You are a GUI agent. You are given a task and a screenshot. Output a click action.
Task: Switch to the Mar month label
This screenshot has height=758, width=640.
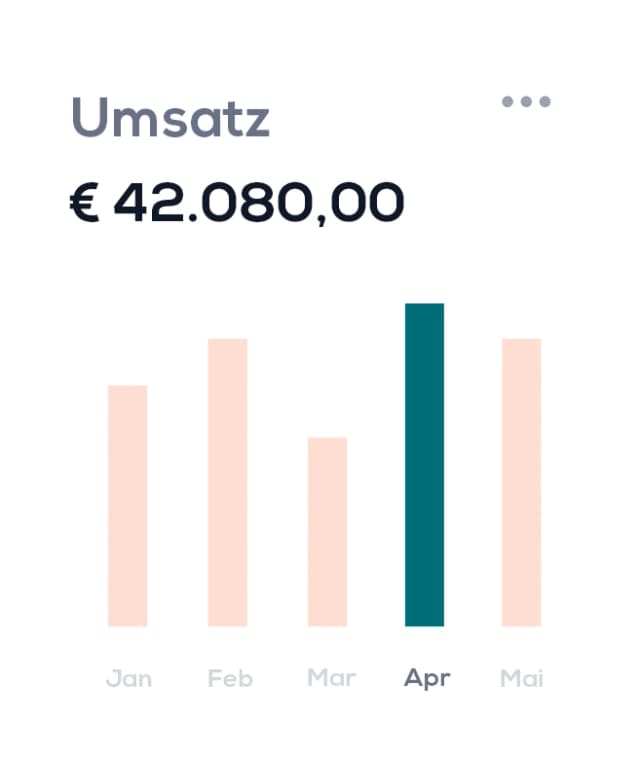(332, 678)
